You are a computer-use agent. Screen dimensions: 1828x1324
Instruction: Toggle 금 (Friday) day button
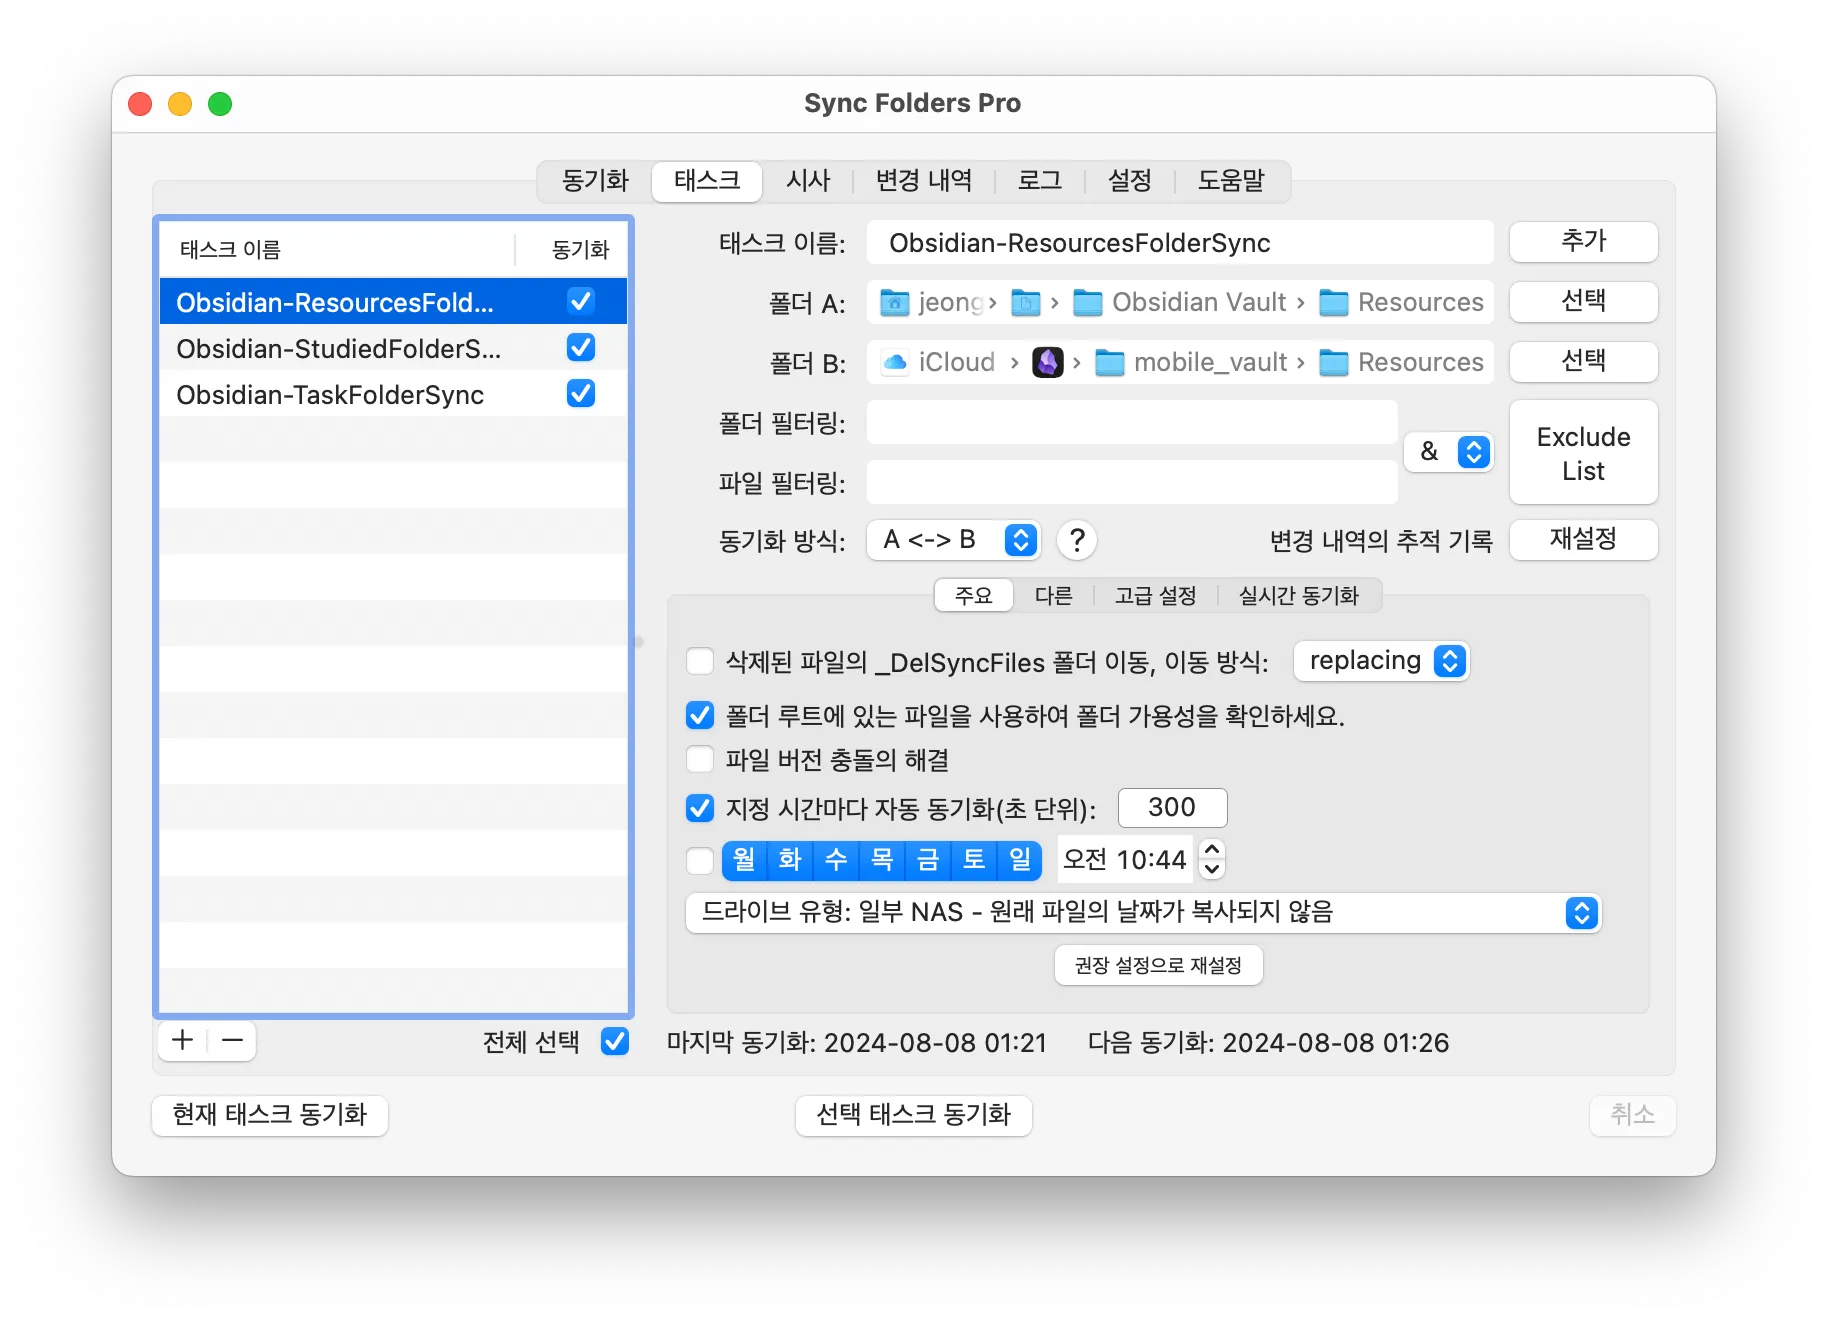pyautogui.click(x=928, y=859)
